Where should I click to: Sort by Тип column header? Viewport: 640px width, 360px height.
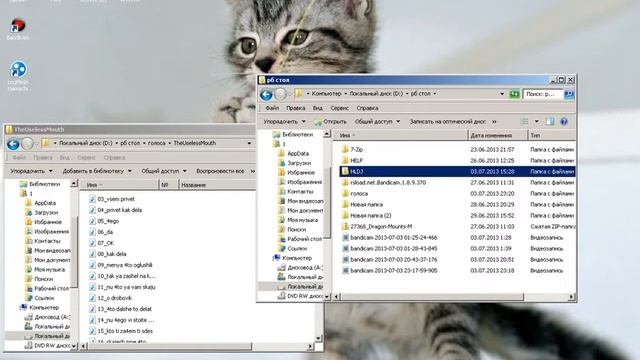click(x=551, y=135)
